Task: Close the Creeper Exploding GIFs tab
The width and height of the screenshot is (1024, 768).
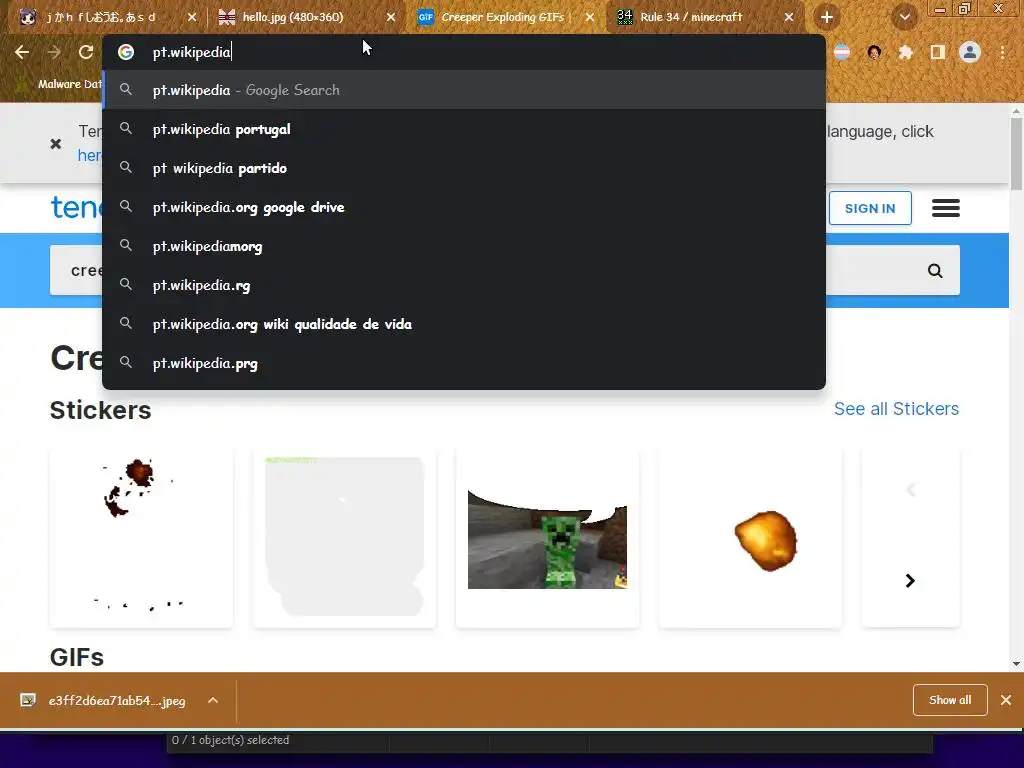Action: pos(590,17)
